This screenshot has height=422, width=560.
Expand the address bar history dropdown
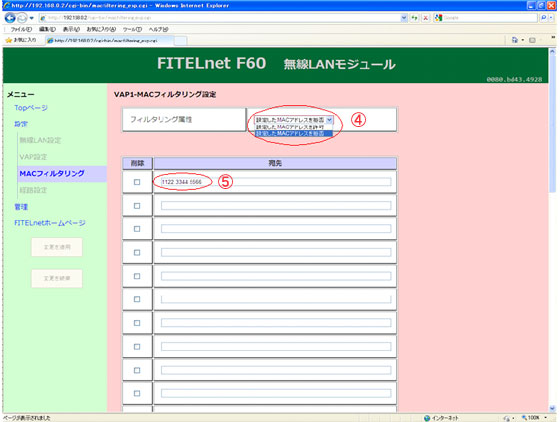(404, 17)
